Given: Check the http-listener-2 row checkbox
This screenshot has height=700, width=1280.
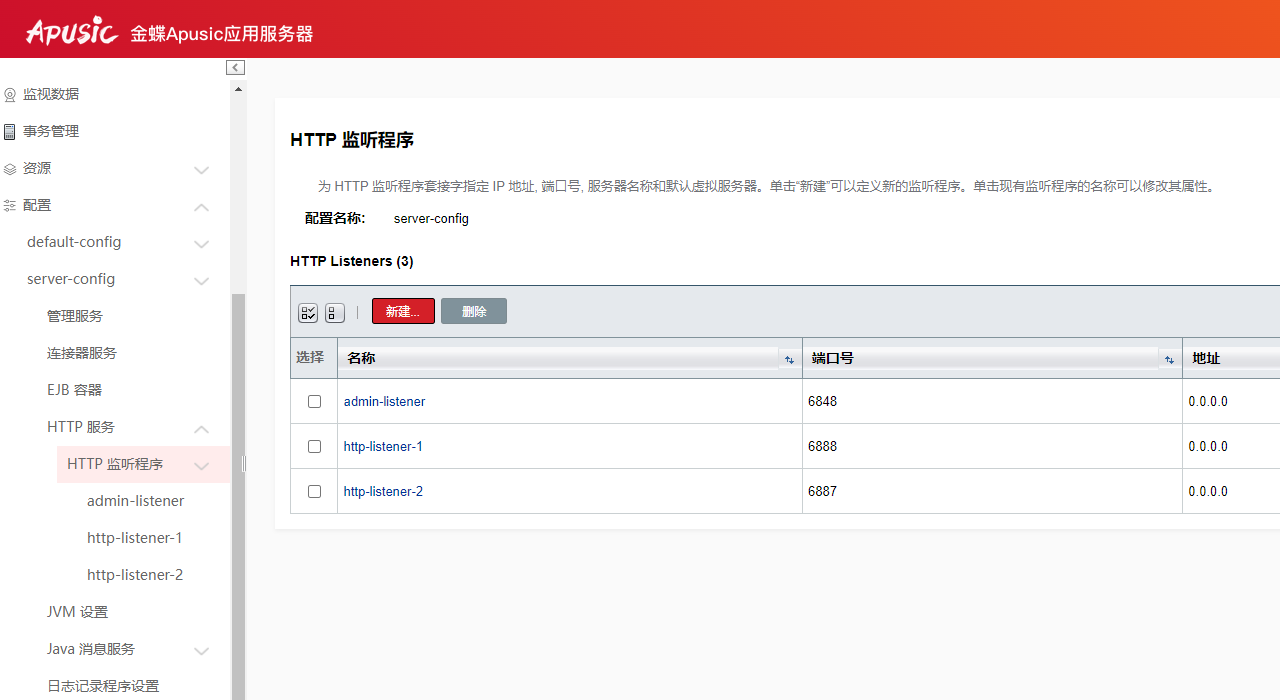Looking at the screenshot, I should [x=314, y=492].
